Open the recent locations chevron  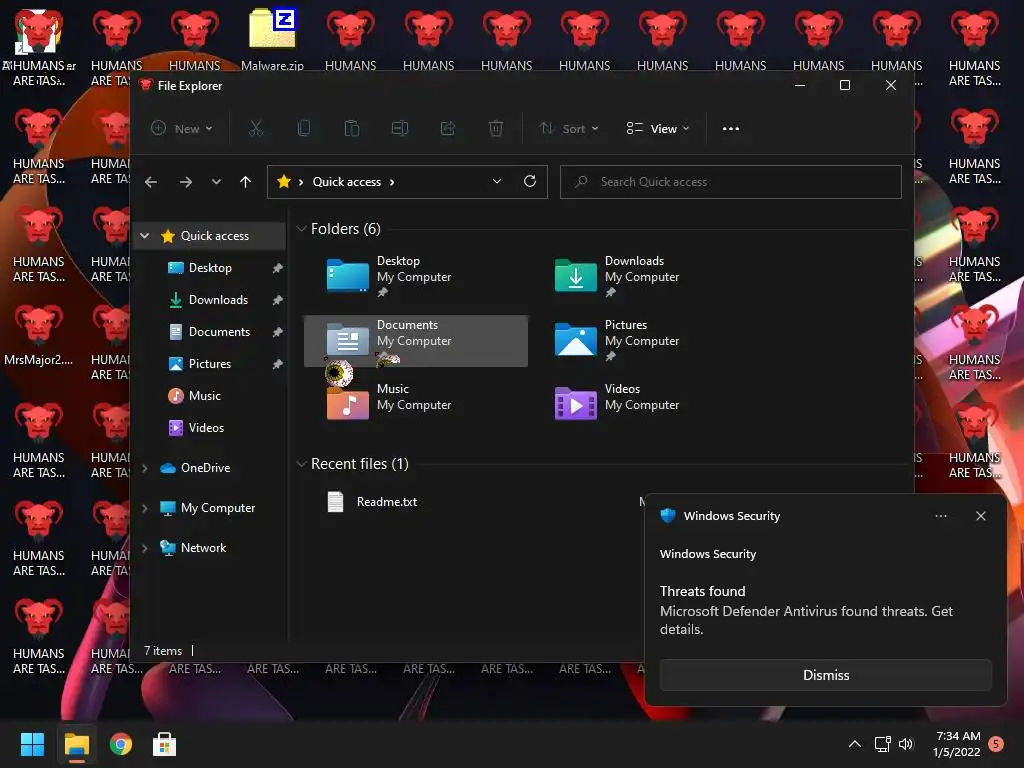click(x=216, y=182)
